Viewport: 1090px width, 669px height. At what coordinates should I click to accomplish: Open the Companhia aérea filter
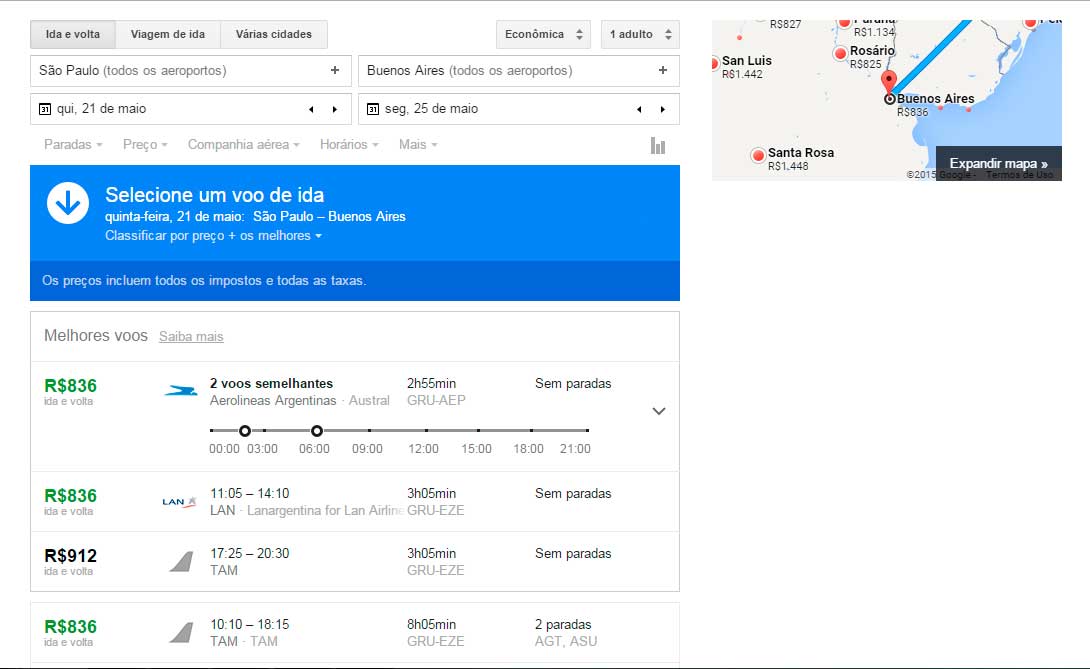241,144
